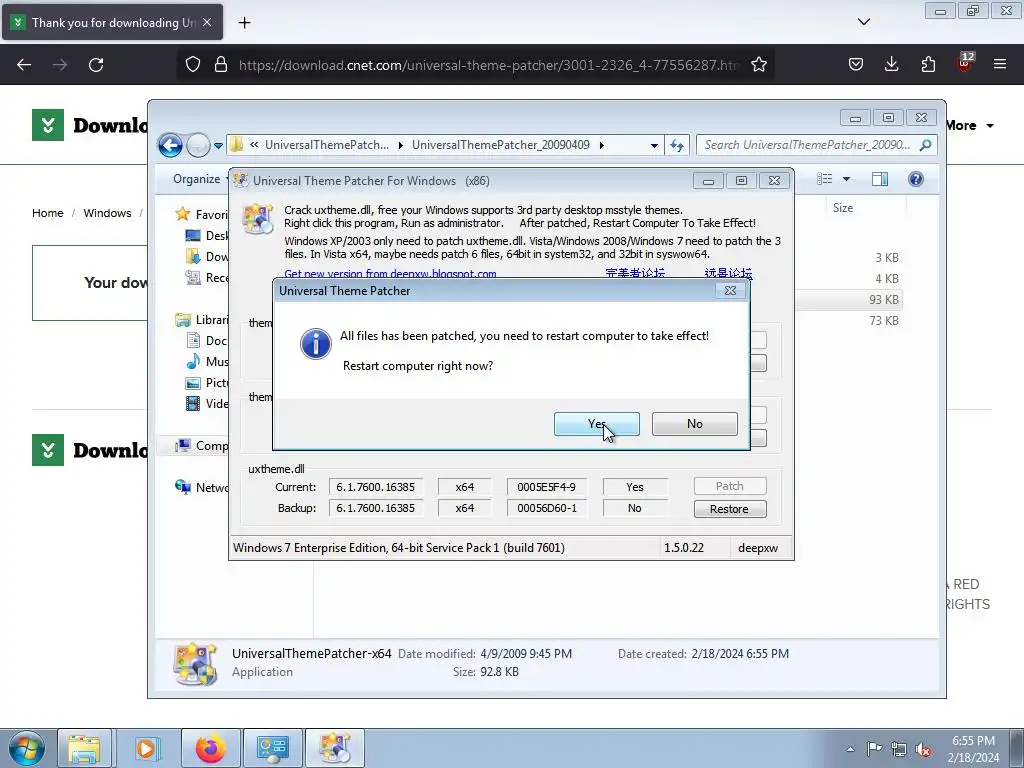Open Home breadcrumb link on CNET page
This screenshot has width=1024, height=768.
pos(48,213)
